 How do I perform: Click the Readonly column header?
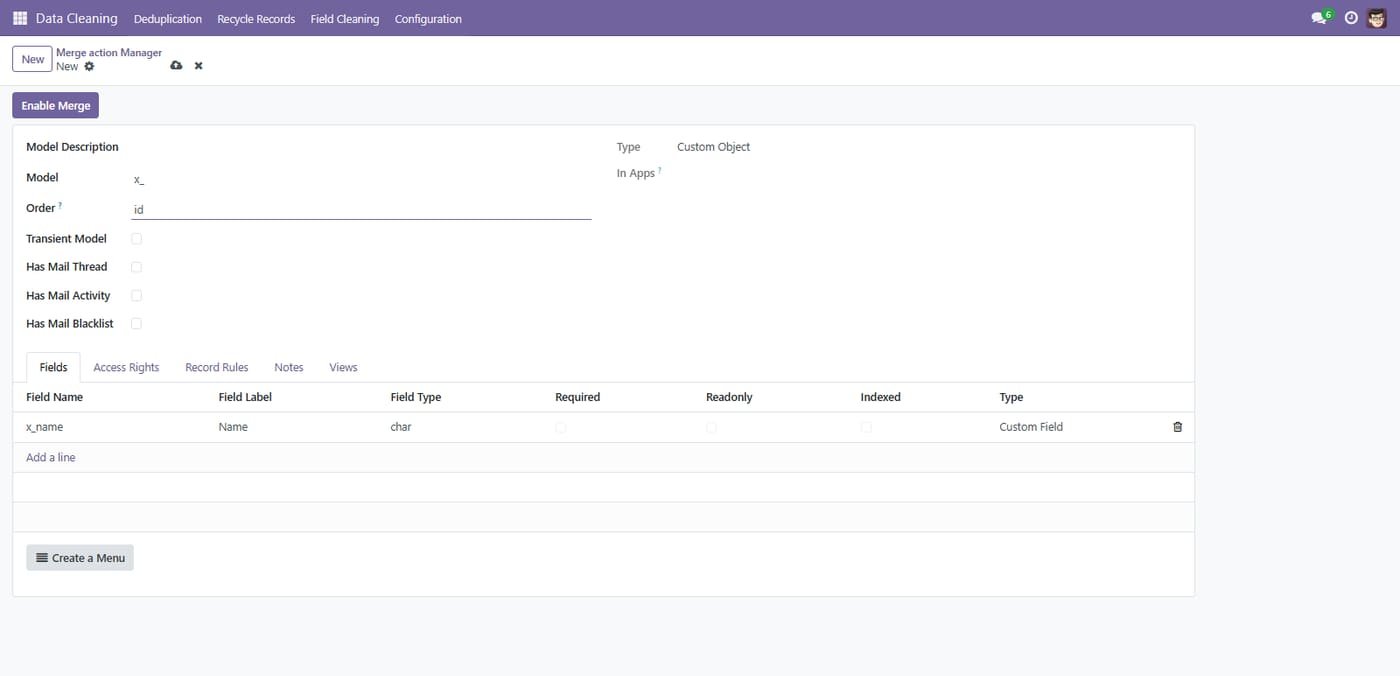pos(729,397)
